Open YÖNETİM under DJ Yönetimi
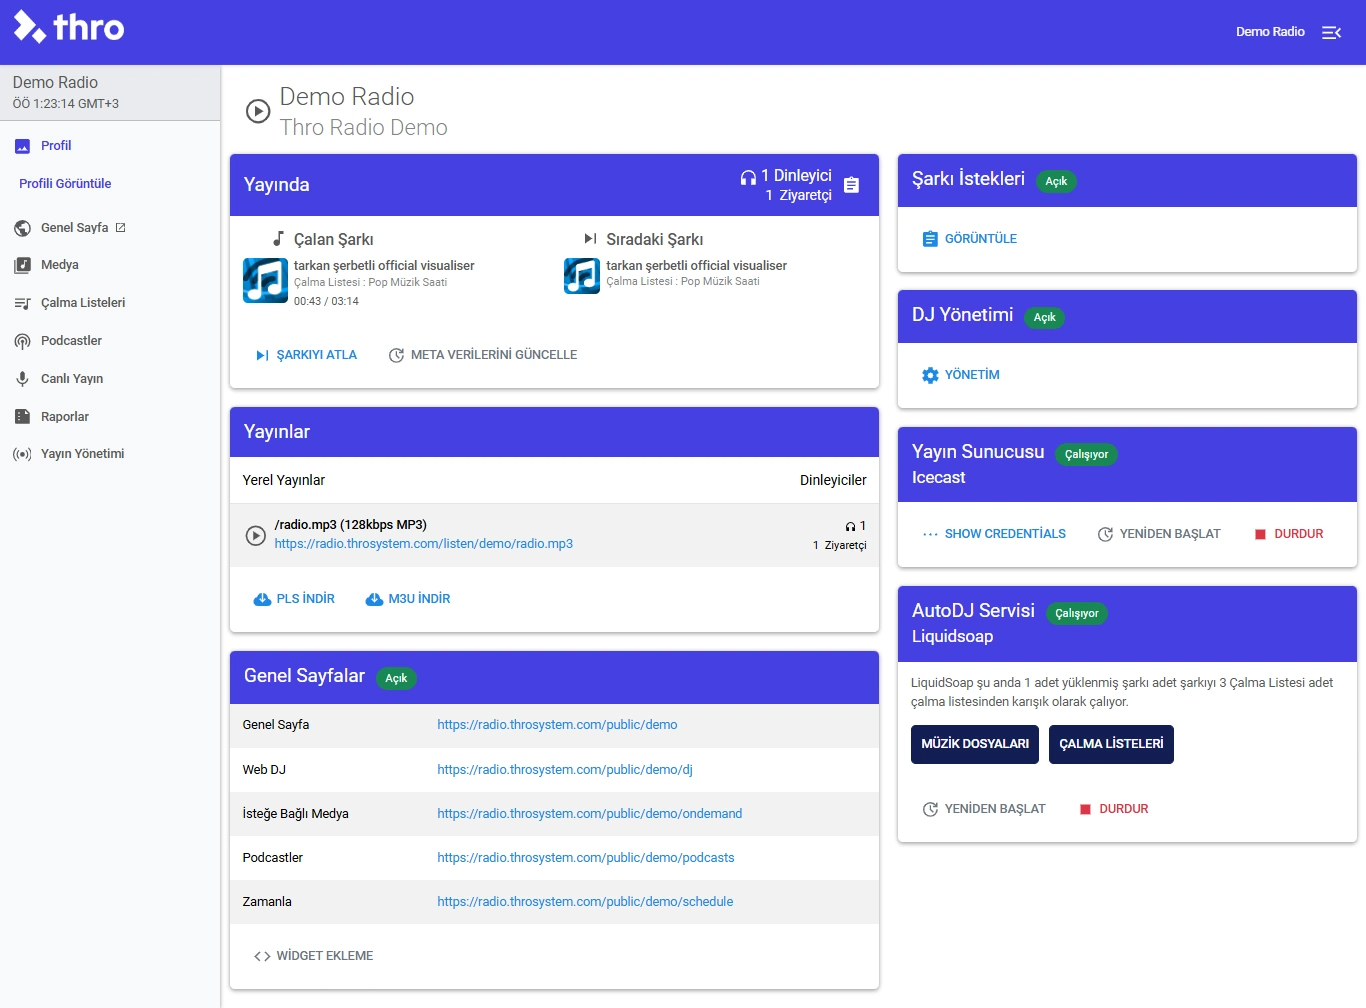This screenshot has height=1008, width=1366. tap(960, 375)
